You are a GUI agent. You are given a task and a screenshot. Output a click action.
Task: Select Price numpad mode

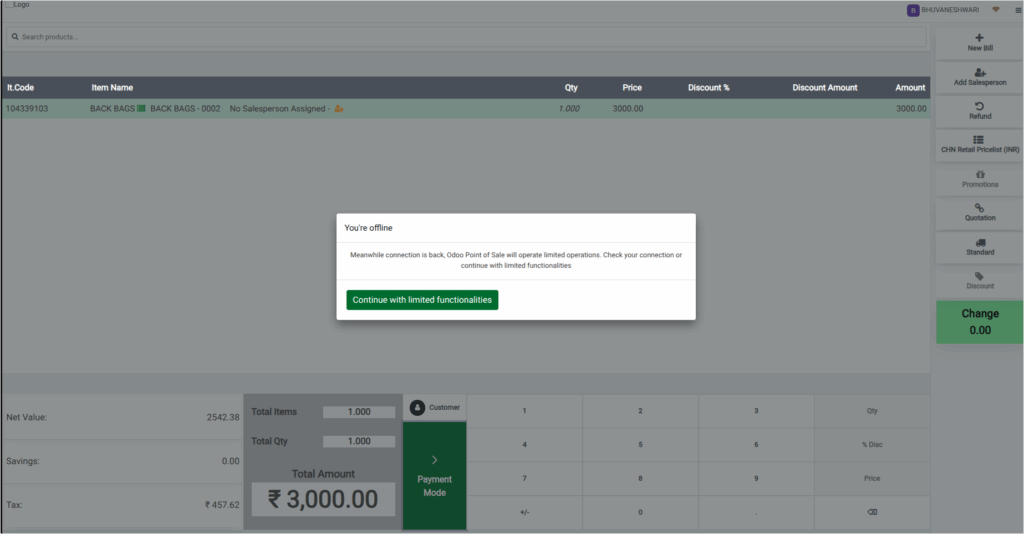872,479
